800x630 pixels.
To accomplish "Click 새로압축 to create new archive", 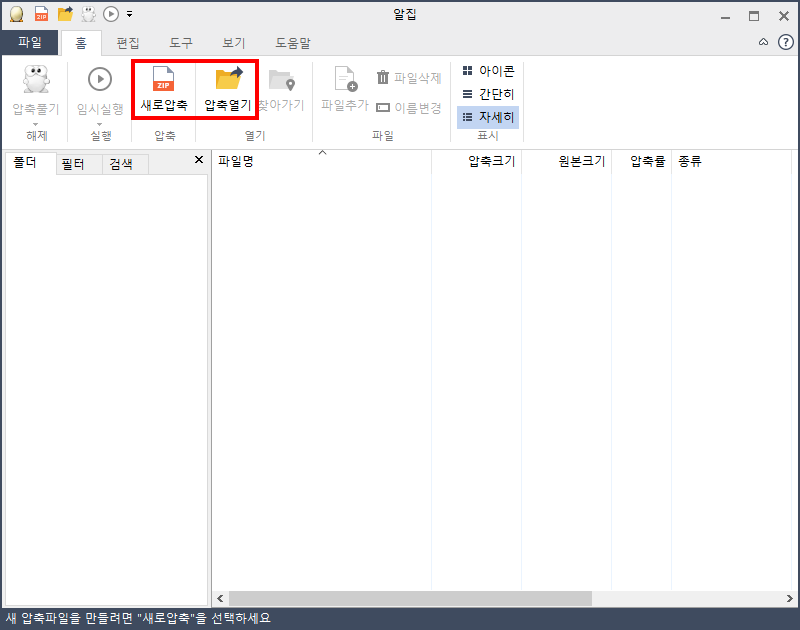I will [x=164, y=90].
